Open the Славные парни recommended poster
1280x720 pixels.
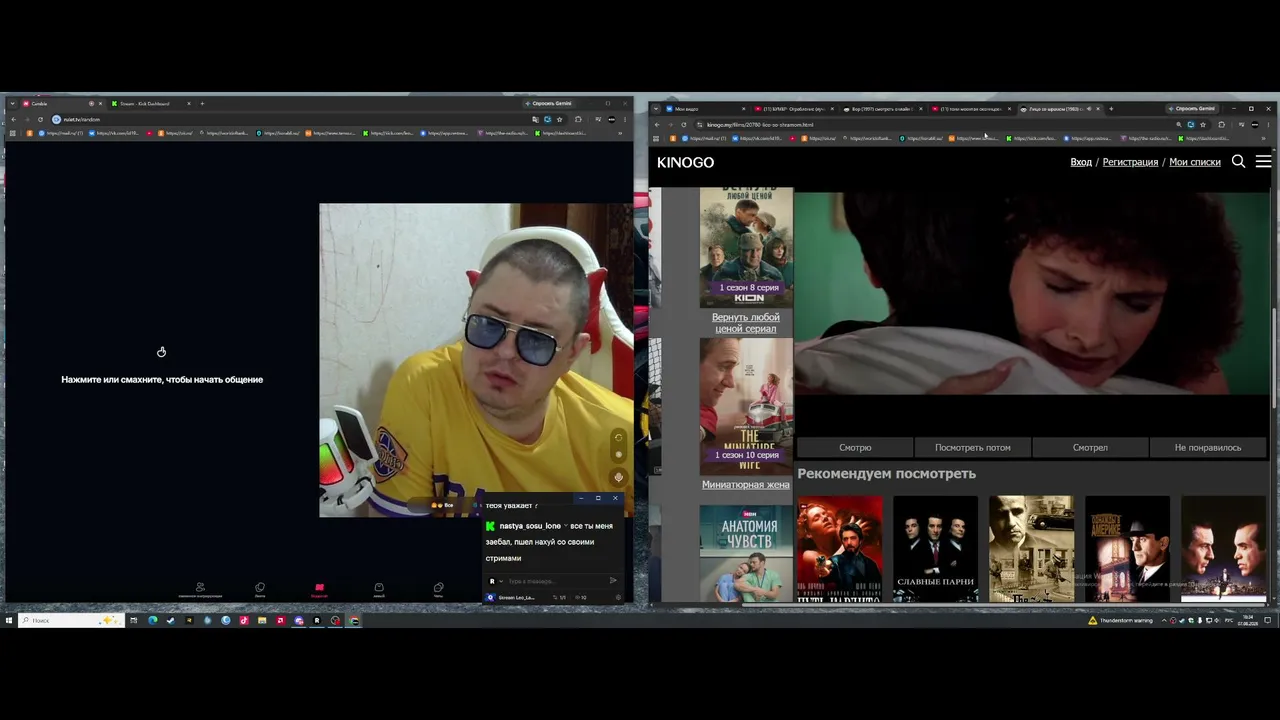coord(935,549)
